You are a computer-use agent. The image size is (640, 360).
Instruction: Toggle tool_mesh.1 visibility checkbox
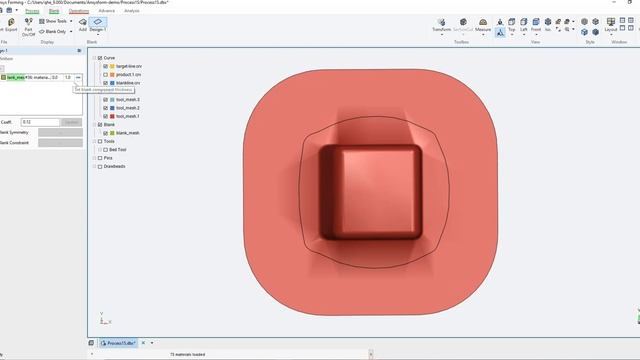105,116
